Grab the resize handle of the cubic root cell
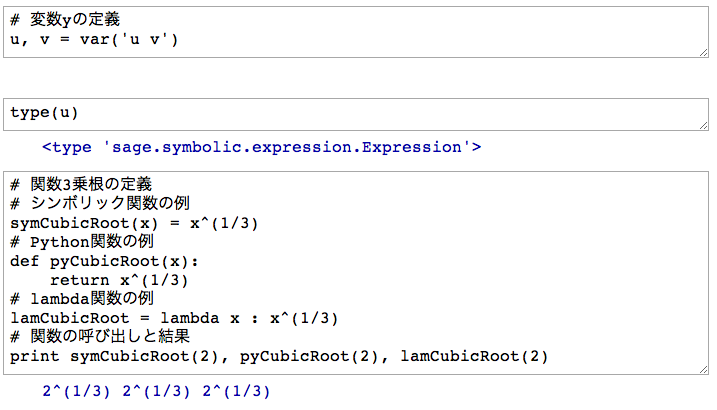Viewport: 717px width, 410px height. tap(704, 371)
